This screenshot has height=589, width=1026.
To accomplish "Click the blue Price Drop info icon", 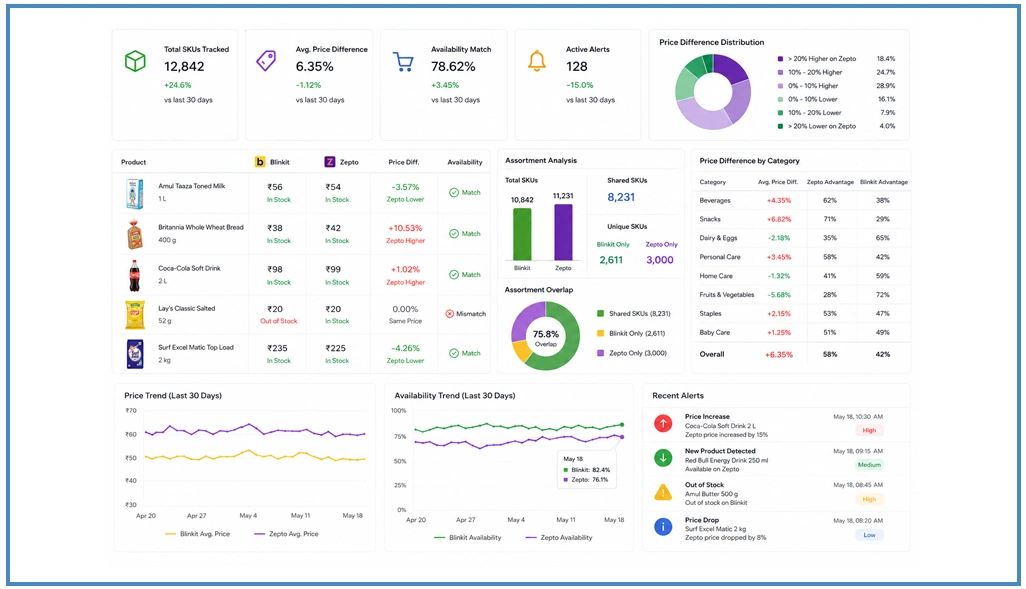I will (663, 526).
